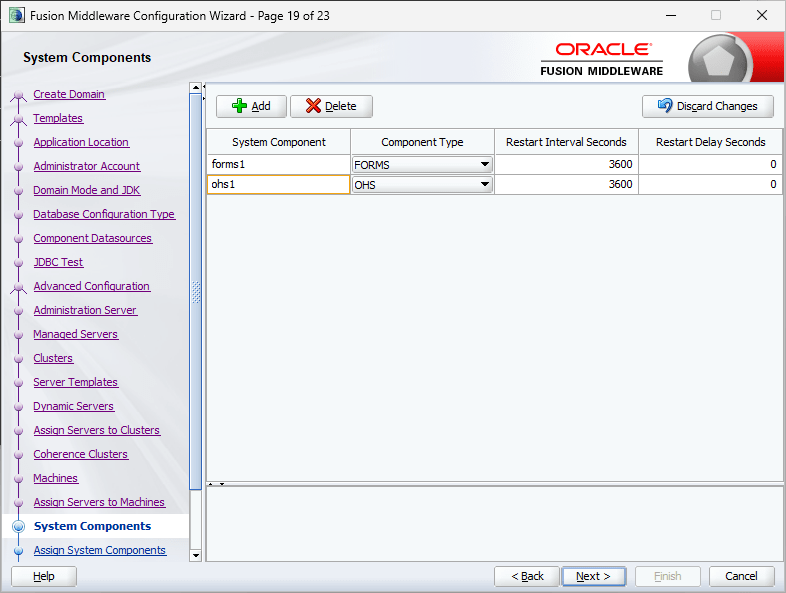Screen dimensions: 786x593
Task: Click the Create Domain step node icon
Action: point(19,95)
